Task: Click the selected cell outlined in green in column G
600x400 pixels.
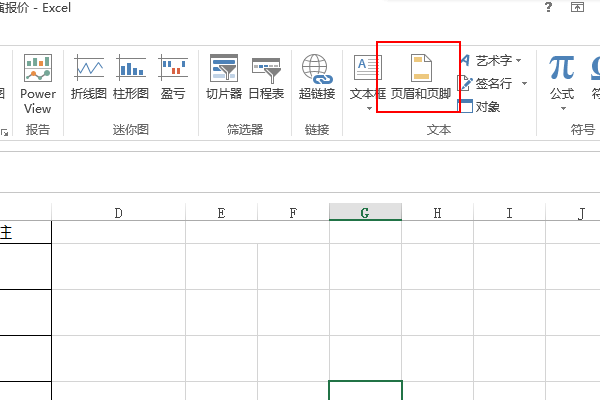Action: click(365, 390)
